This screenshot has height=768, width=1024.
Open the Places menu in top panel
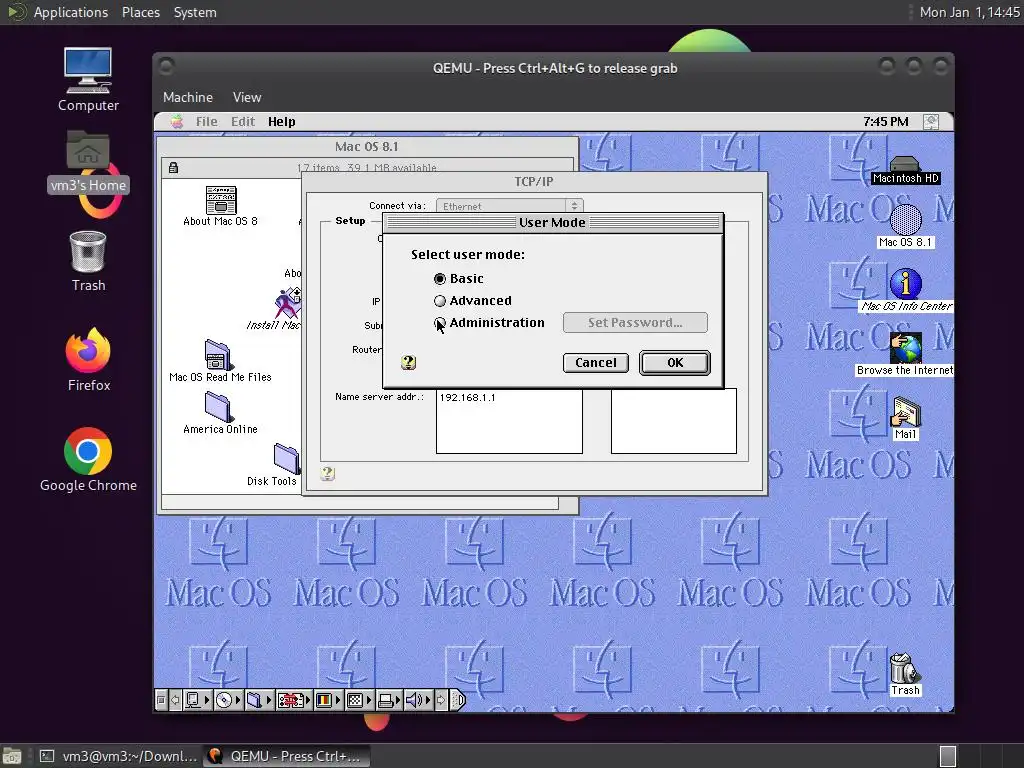tap(140, 12)
